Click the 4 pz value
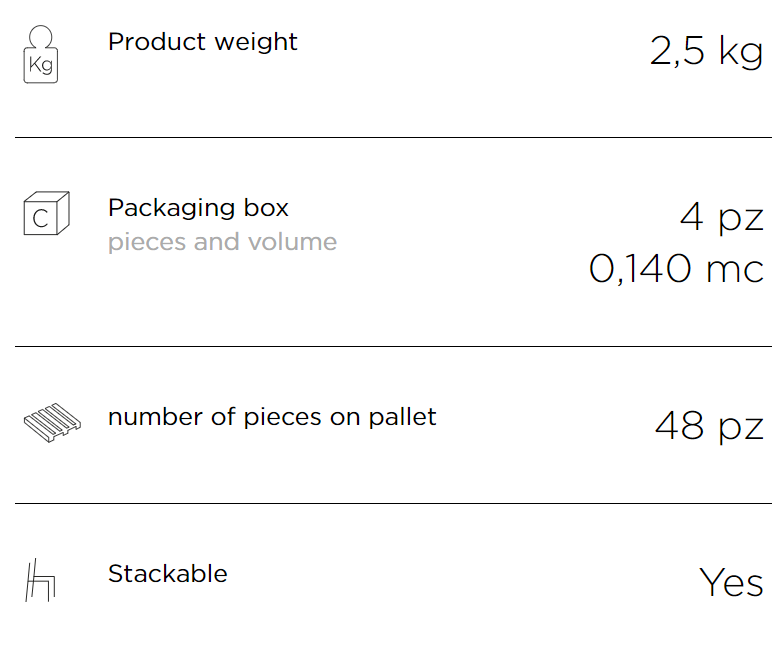 pos(722,218)
